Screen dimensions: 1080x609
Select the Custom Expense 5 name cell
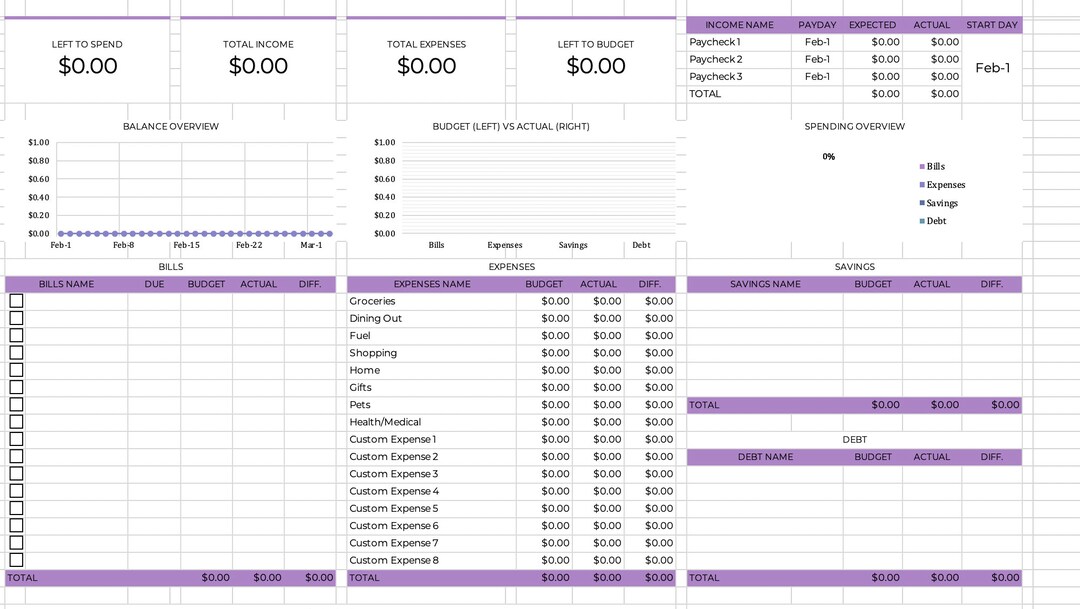[432, 508]
